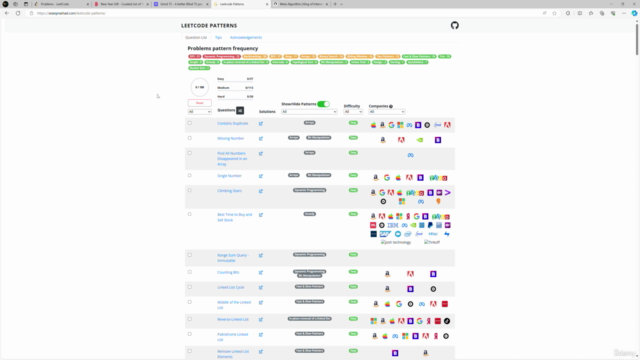Reload the page with the refresh icon

pos(18,13)
